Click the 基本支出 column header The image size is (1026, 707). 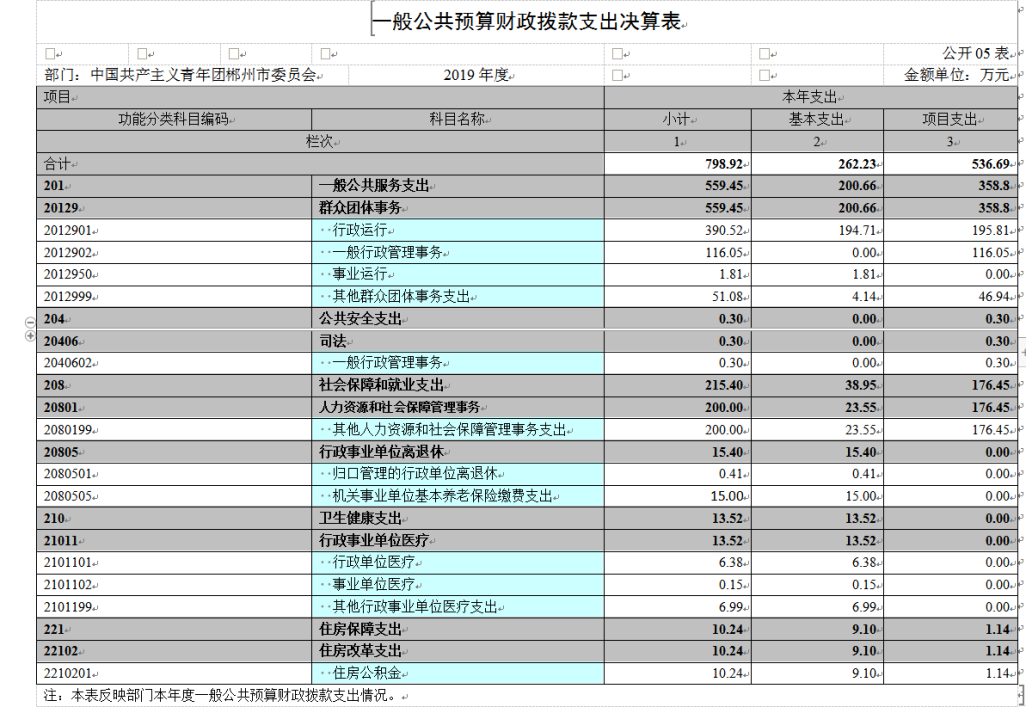pyautogui.click(x=817, y=119)
